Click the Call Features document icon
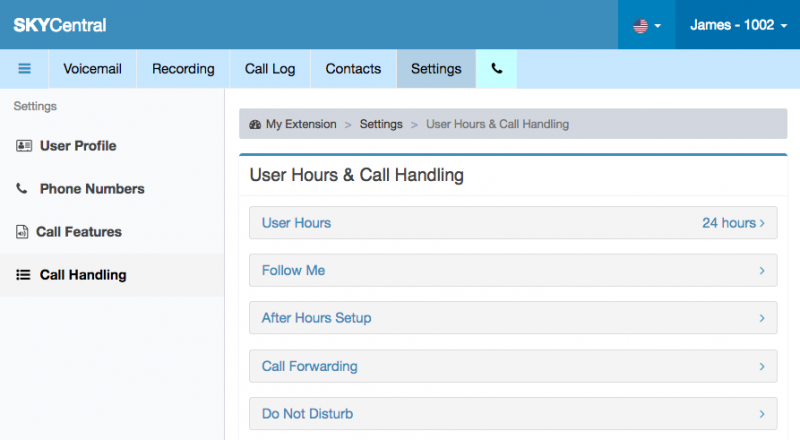 (x=22, y=232)
